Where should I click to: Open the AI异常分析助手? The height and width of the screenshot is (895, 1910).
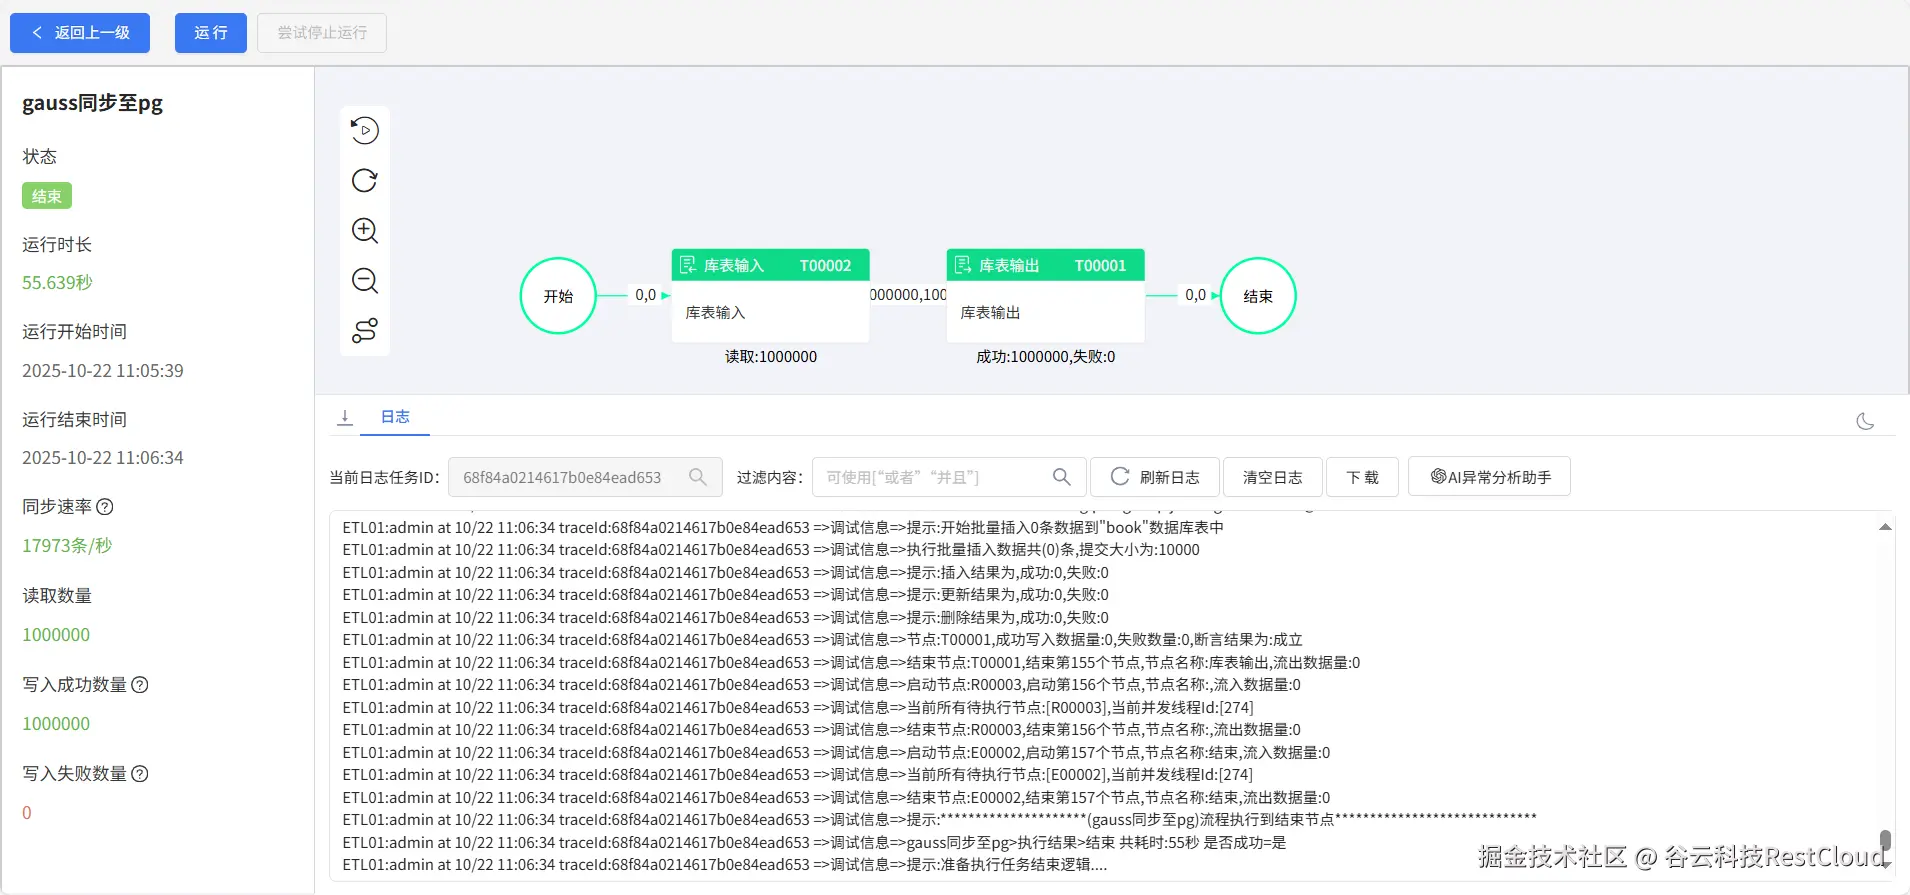pyautogui.click(x=1489, y=477)
